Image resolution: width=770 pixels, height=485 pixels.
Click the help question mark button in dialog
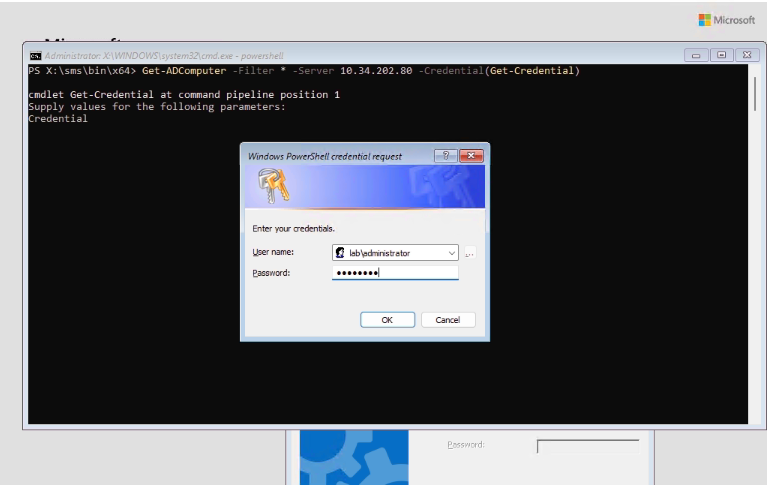[x=445, y=156]
